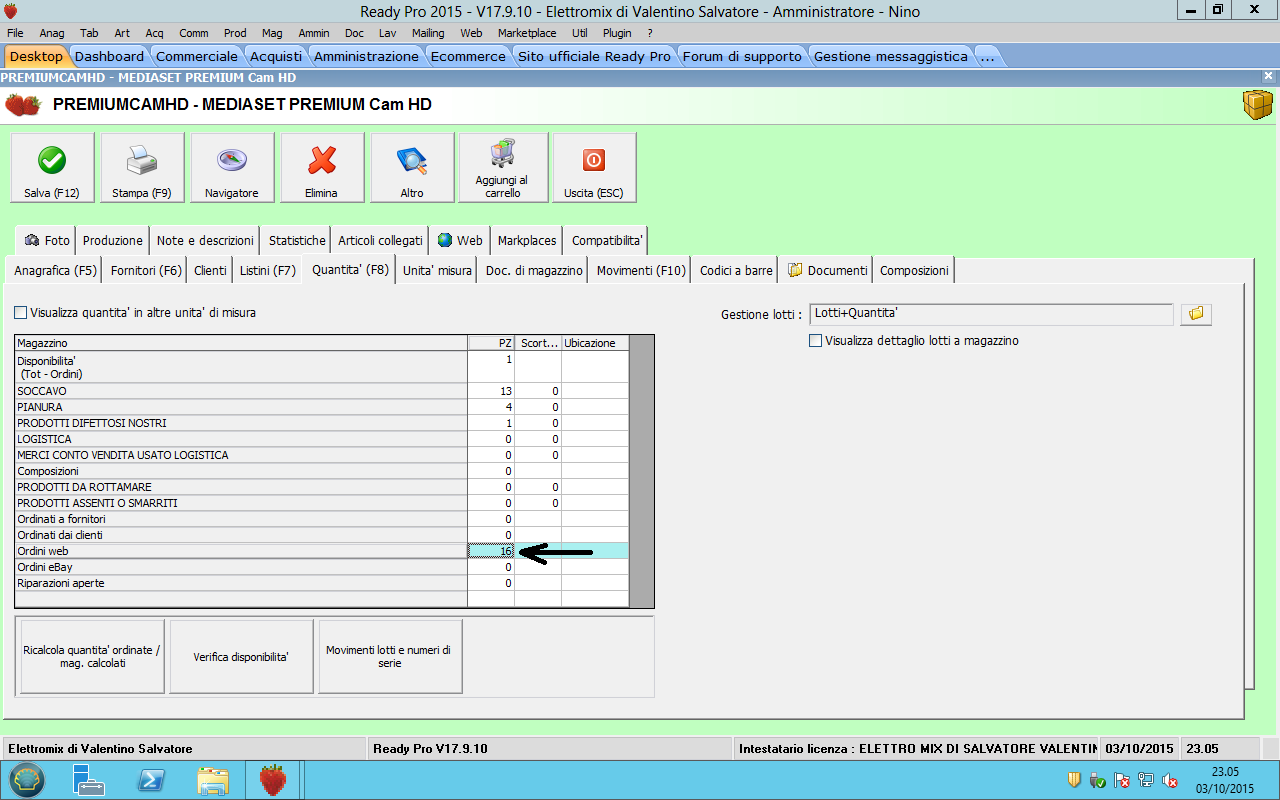Click the Ordini web quantity cell 16
This screenshot has width=1280, height=800.
(491, 551)
